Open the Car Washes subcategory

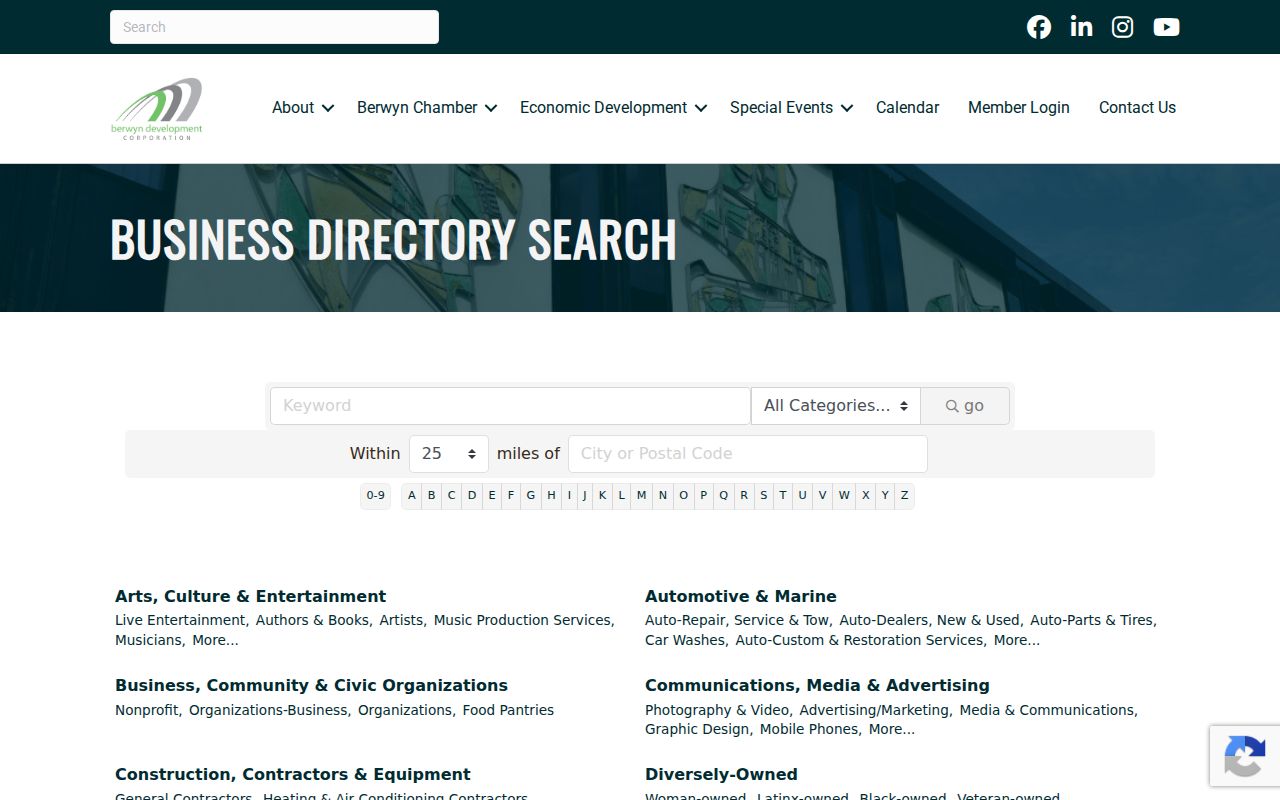[x=685, y=641]
